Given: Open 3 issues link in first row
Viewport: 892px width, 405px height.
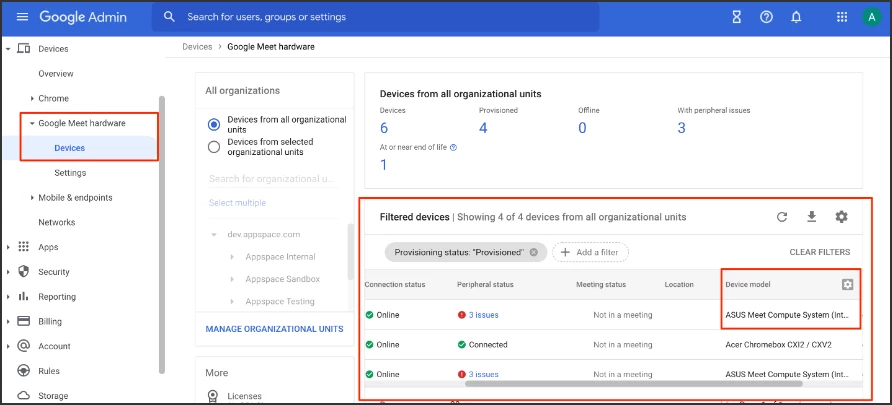Looking at the screenshot, I should pos(483,315).
